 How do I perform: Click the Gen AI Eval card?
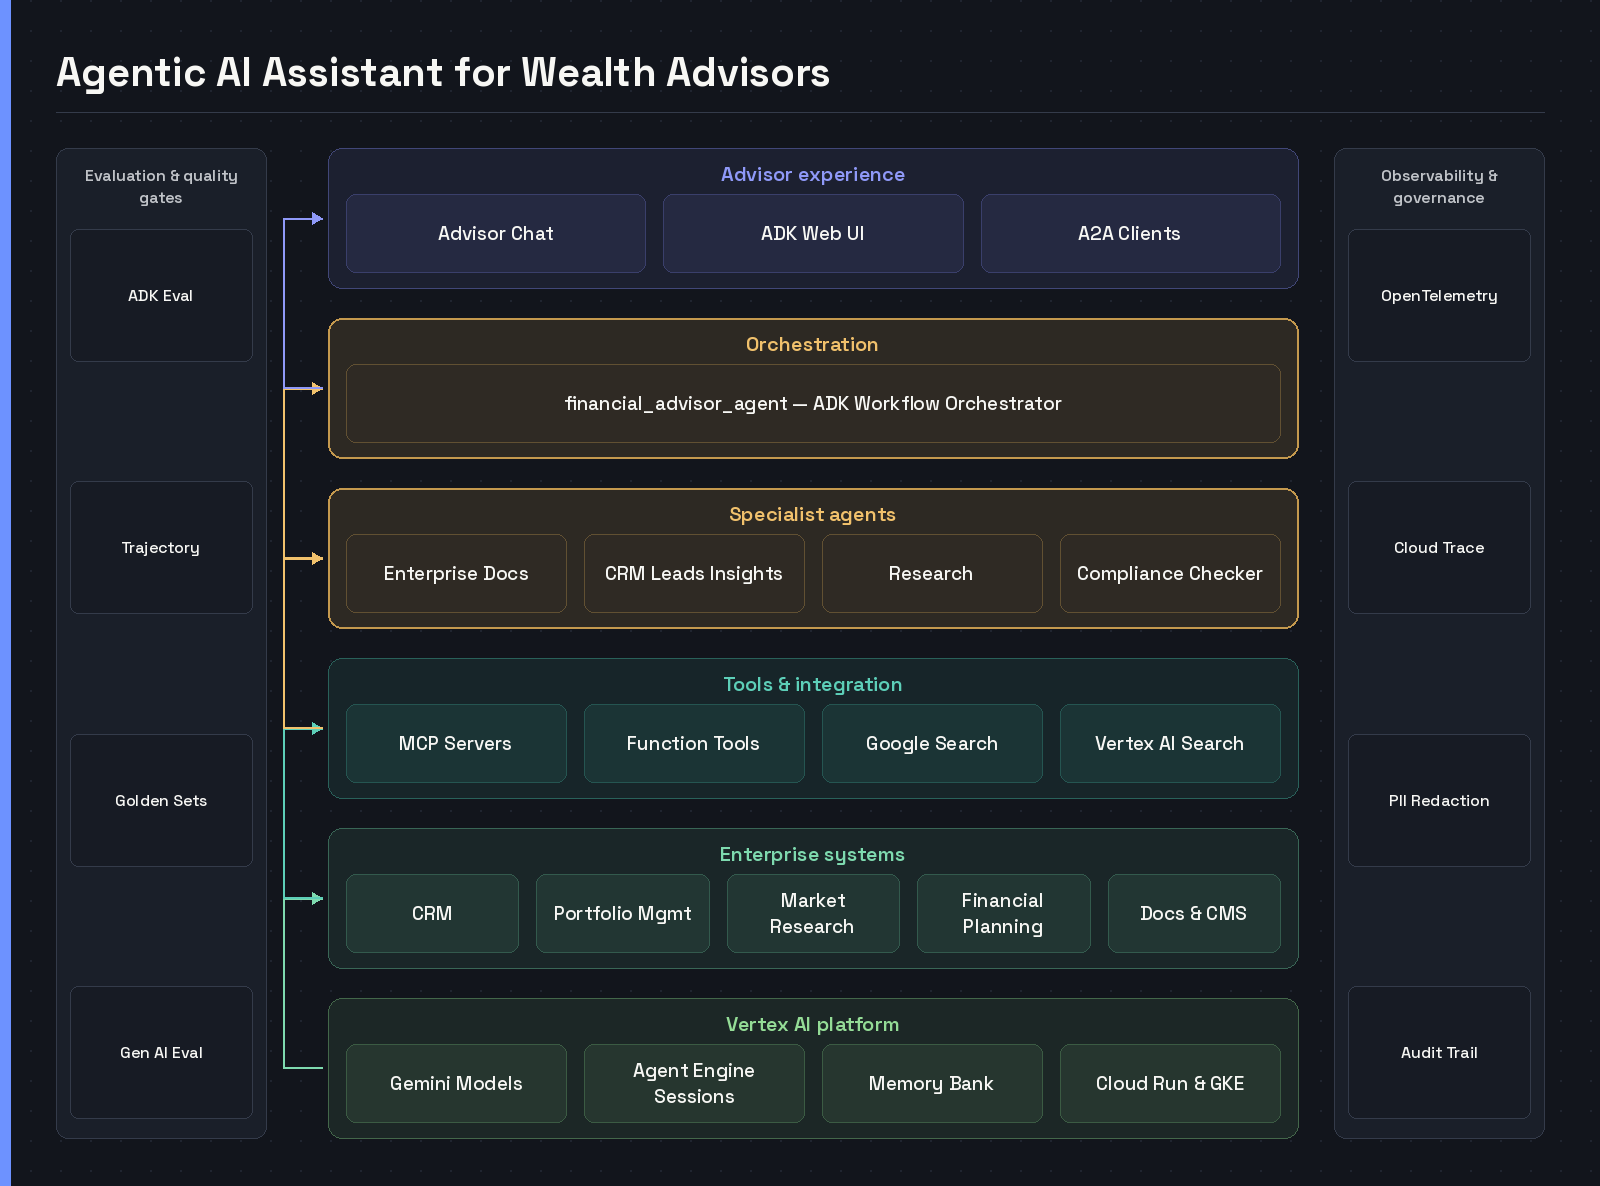click(161, 1052)
